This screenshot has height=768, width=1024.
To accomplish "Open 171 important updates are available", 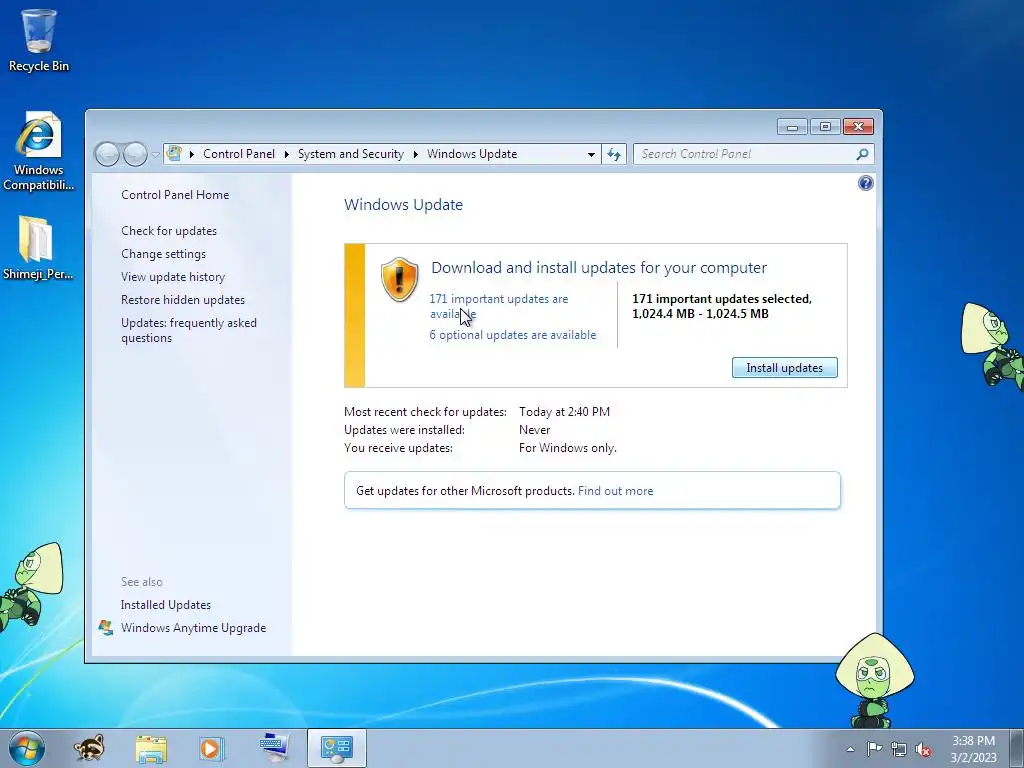I will click(498, 306).
